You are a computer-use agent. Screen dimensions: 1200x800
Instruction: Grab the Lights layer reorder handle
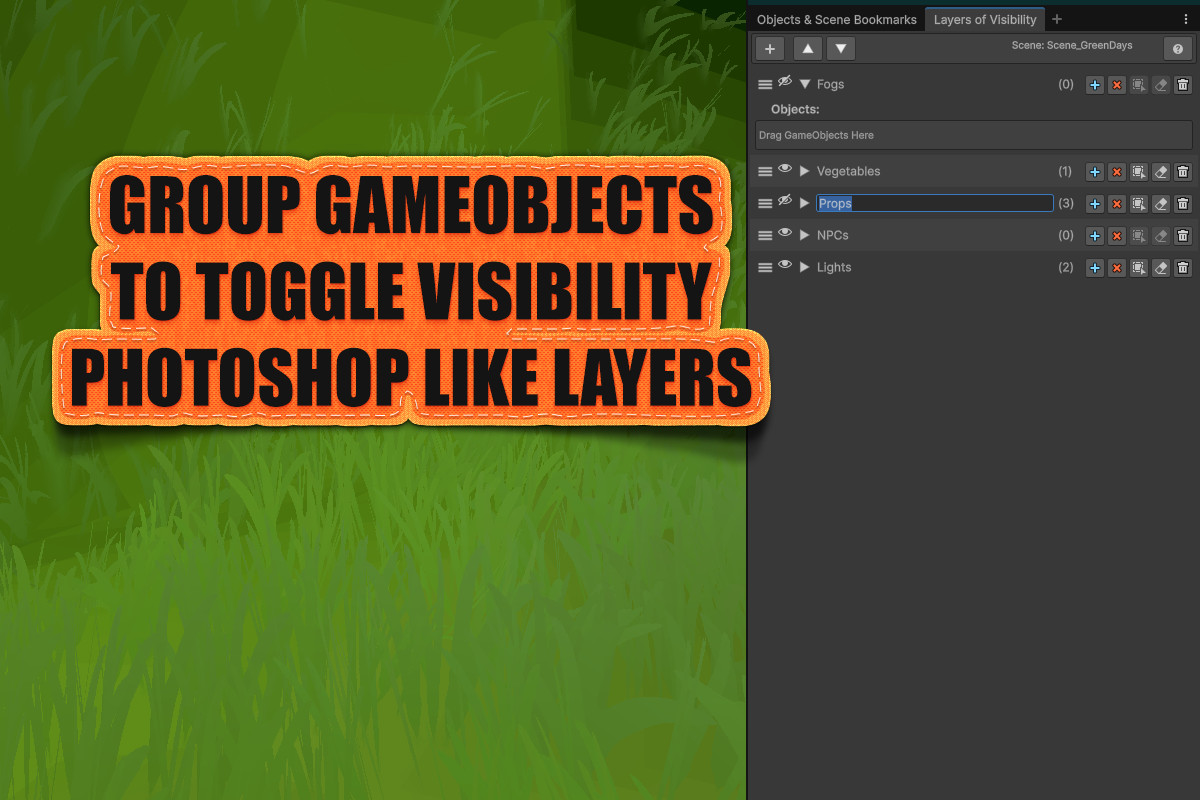coord(765,268)
